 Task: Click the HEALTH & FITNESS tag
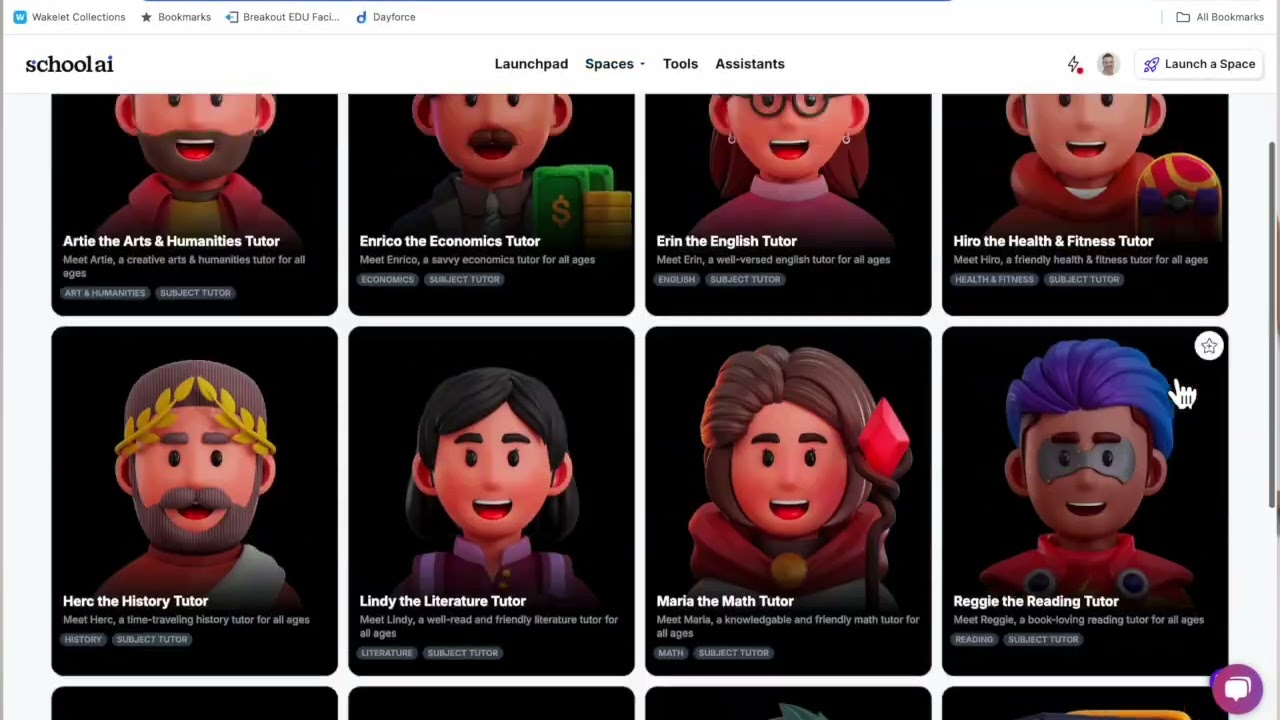pyautogui.click(x=994, y=280)
